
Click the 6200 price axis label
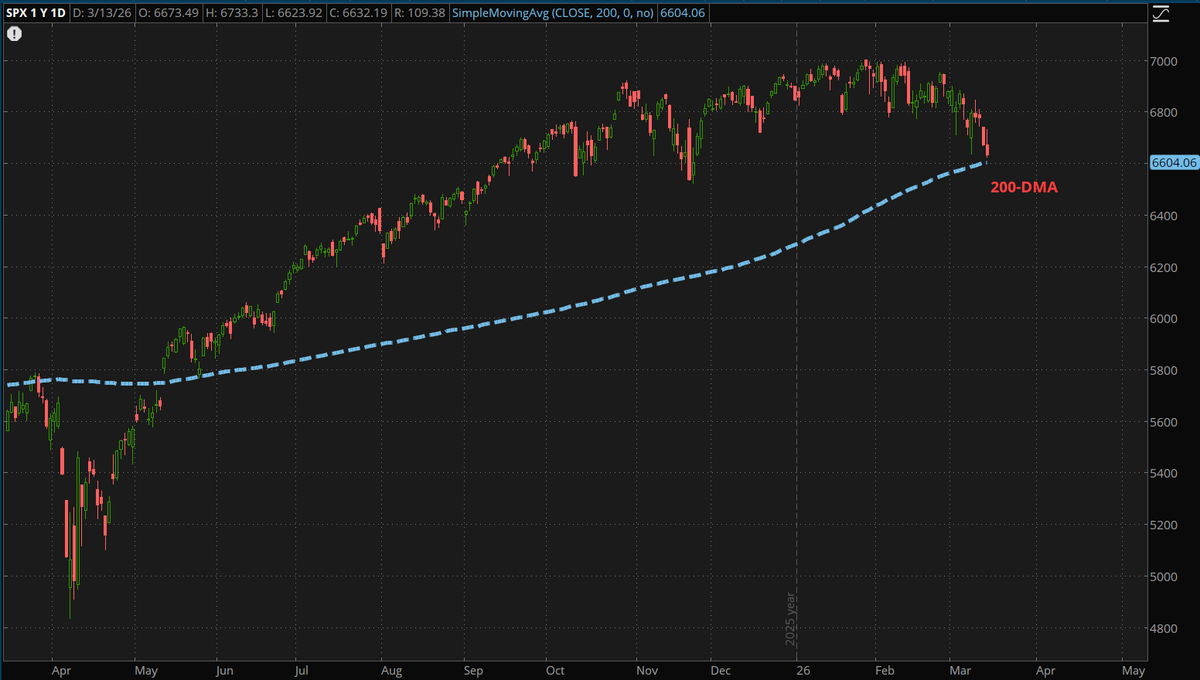pos(1165,268)
